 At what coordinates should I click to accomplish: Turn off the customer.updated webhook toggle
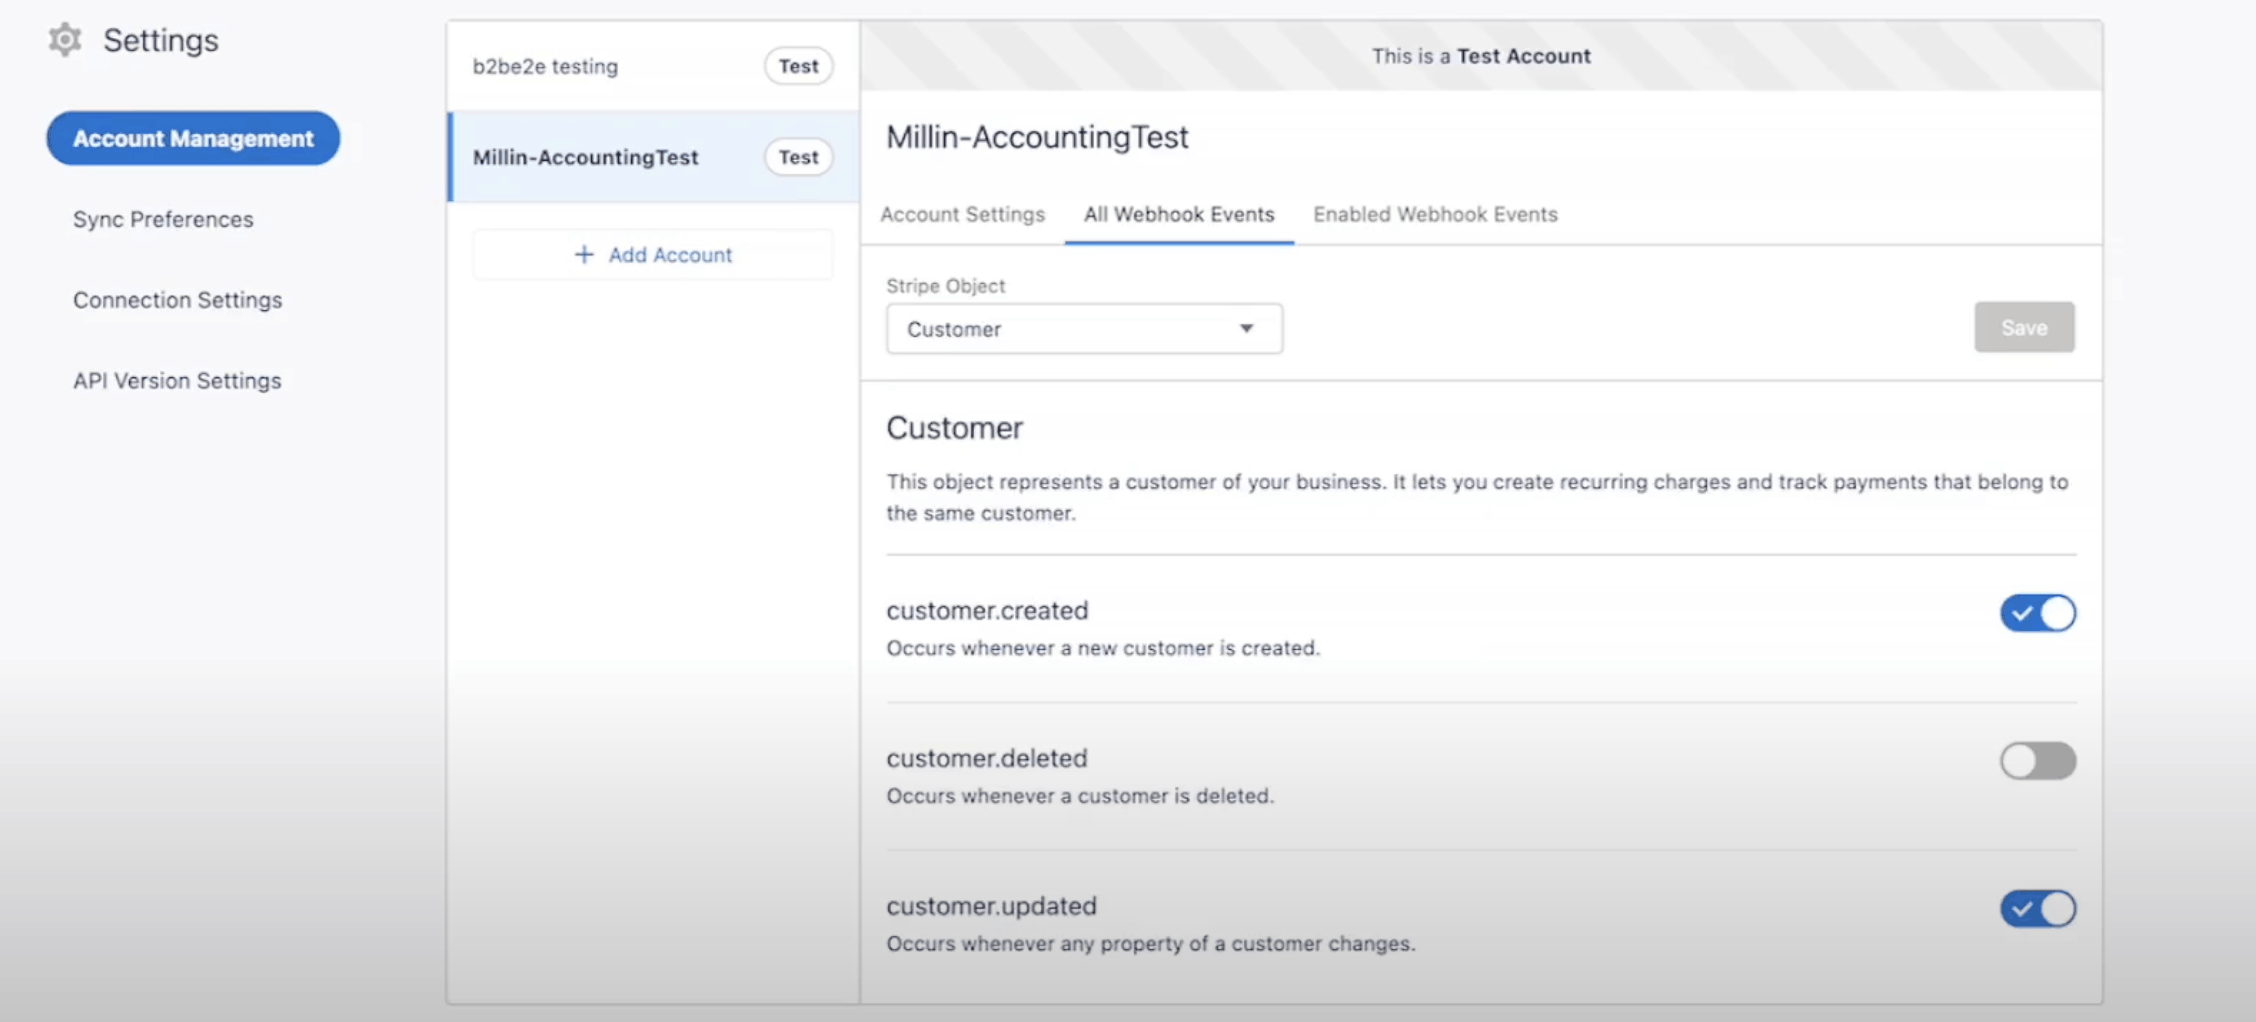click(x=2037, y=909)
